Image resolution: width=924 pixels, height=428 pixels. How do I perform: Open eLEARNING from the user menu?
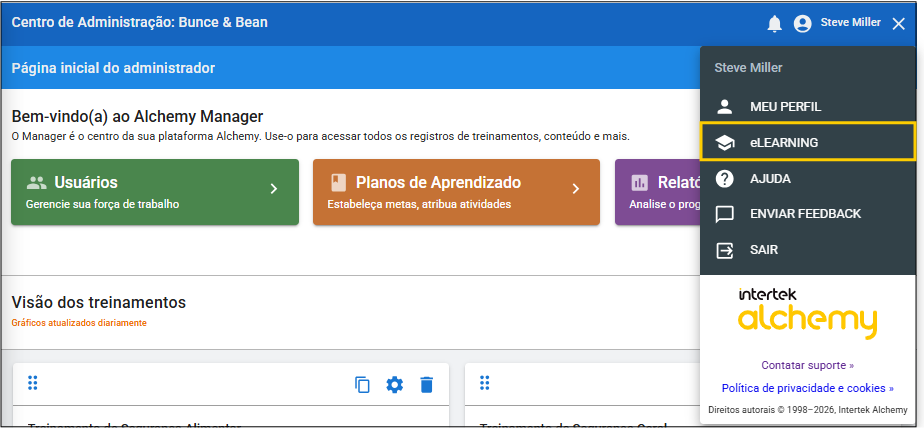[784, 142]
